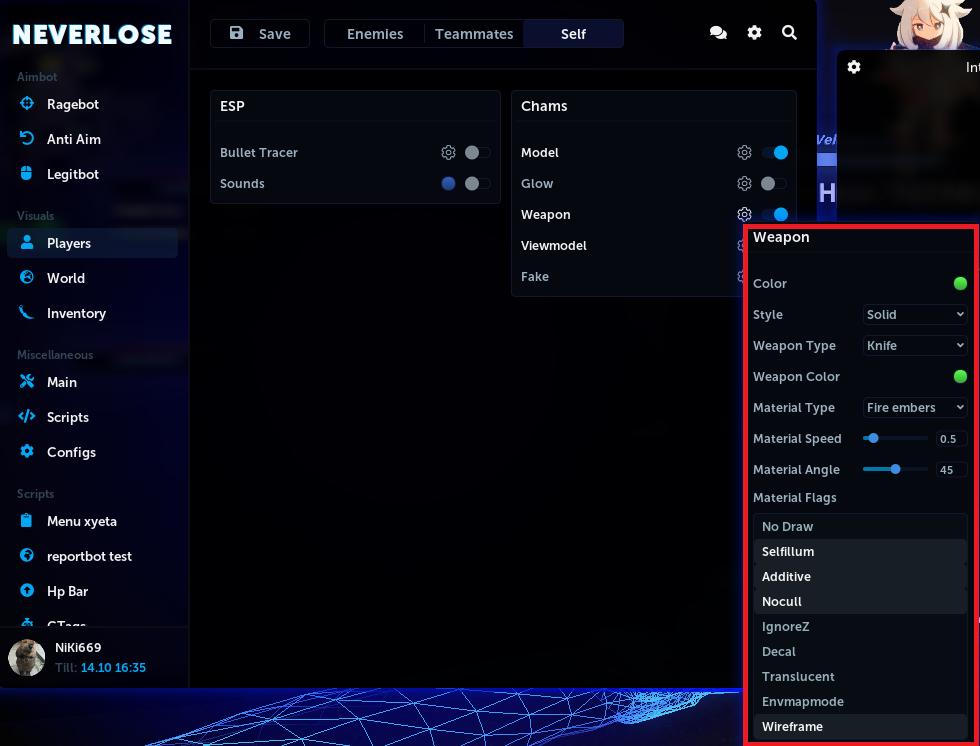Screen dimensions: 980x746
Task: Open the Style dropdown showing Solid
Action: [914, 315]
